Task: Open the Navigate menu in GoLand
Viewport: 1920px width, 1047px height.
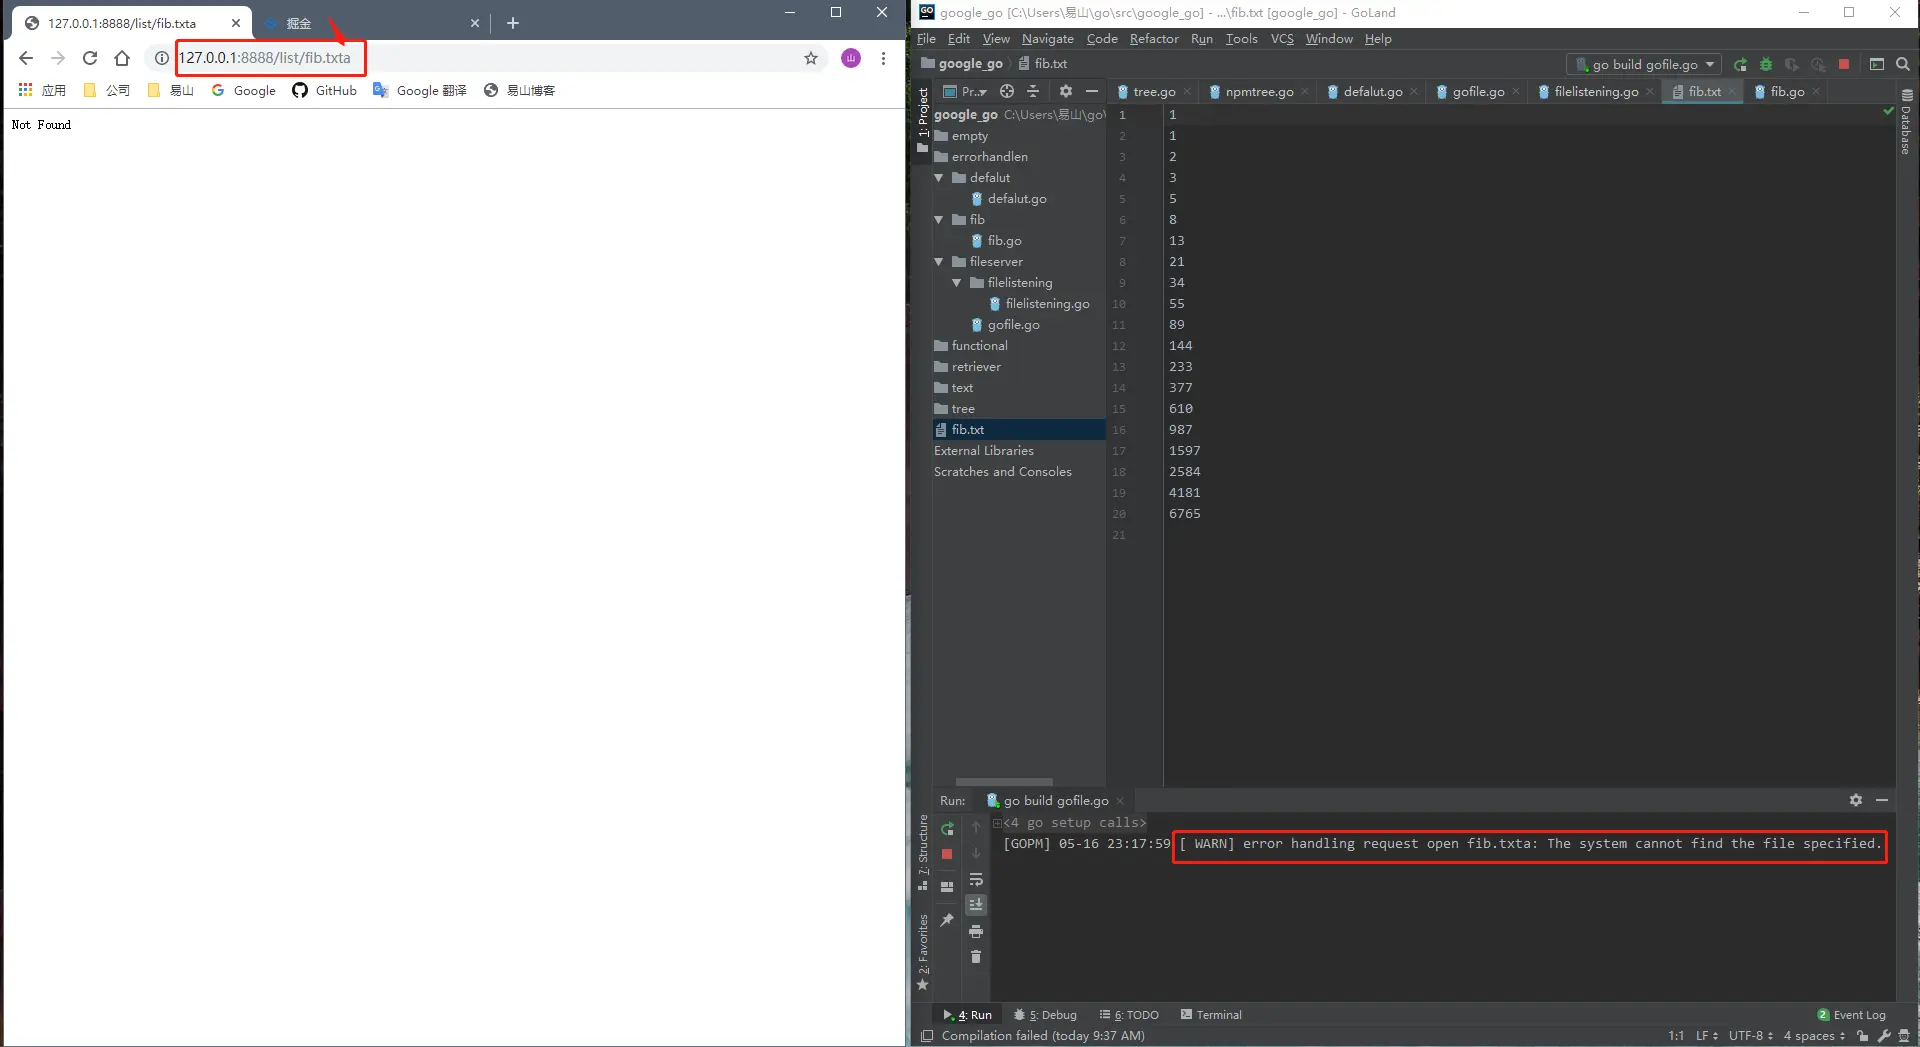Action: coord(1047,39)
